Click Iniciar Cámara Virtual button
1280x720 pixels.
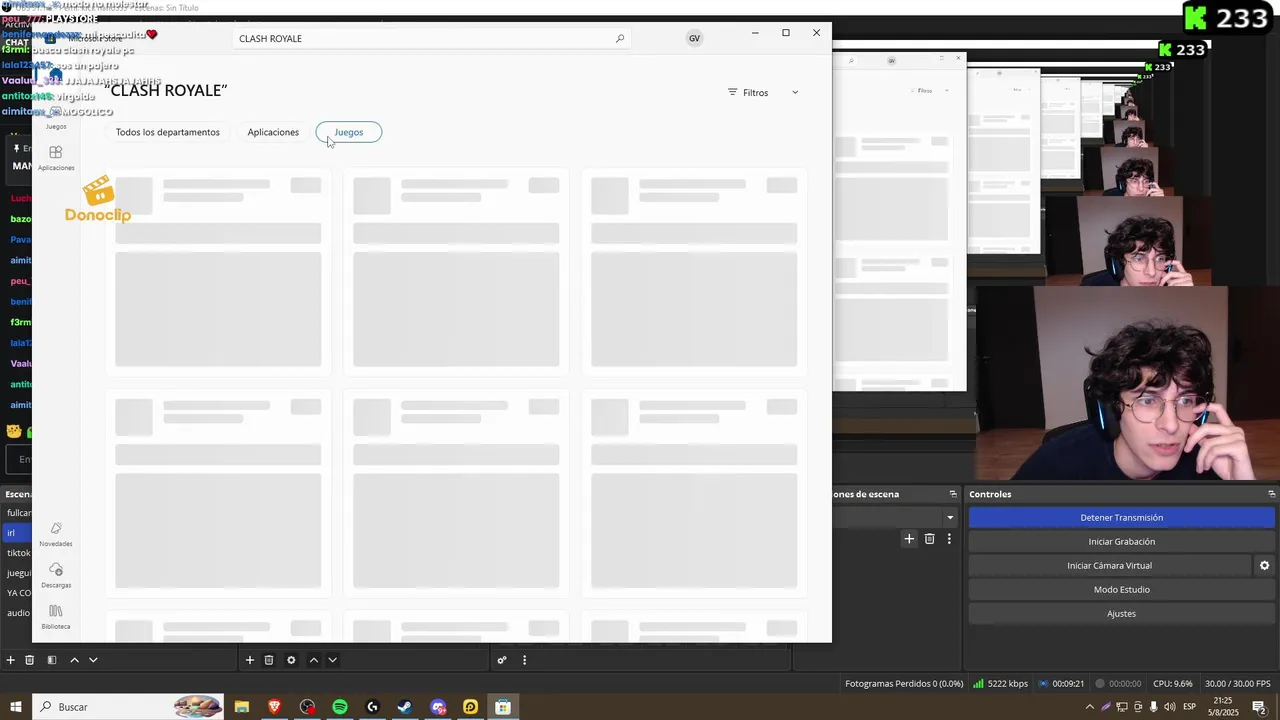pos(1109,566)
